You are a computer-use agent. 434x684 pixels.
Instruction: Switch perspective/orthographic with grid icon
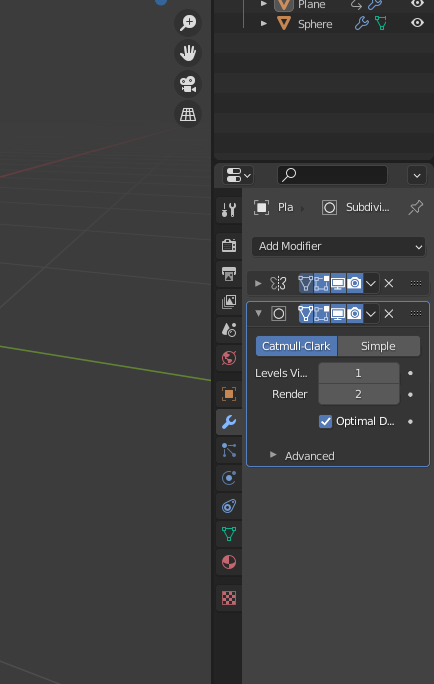pyautogui.click(x=188, y=114)
